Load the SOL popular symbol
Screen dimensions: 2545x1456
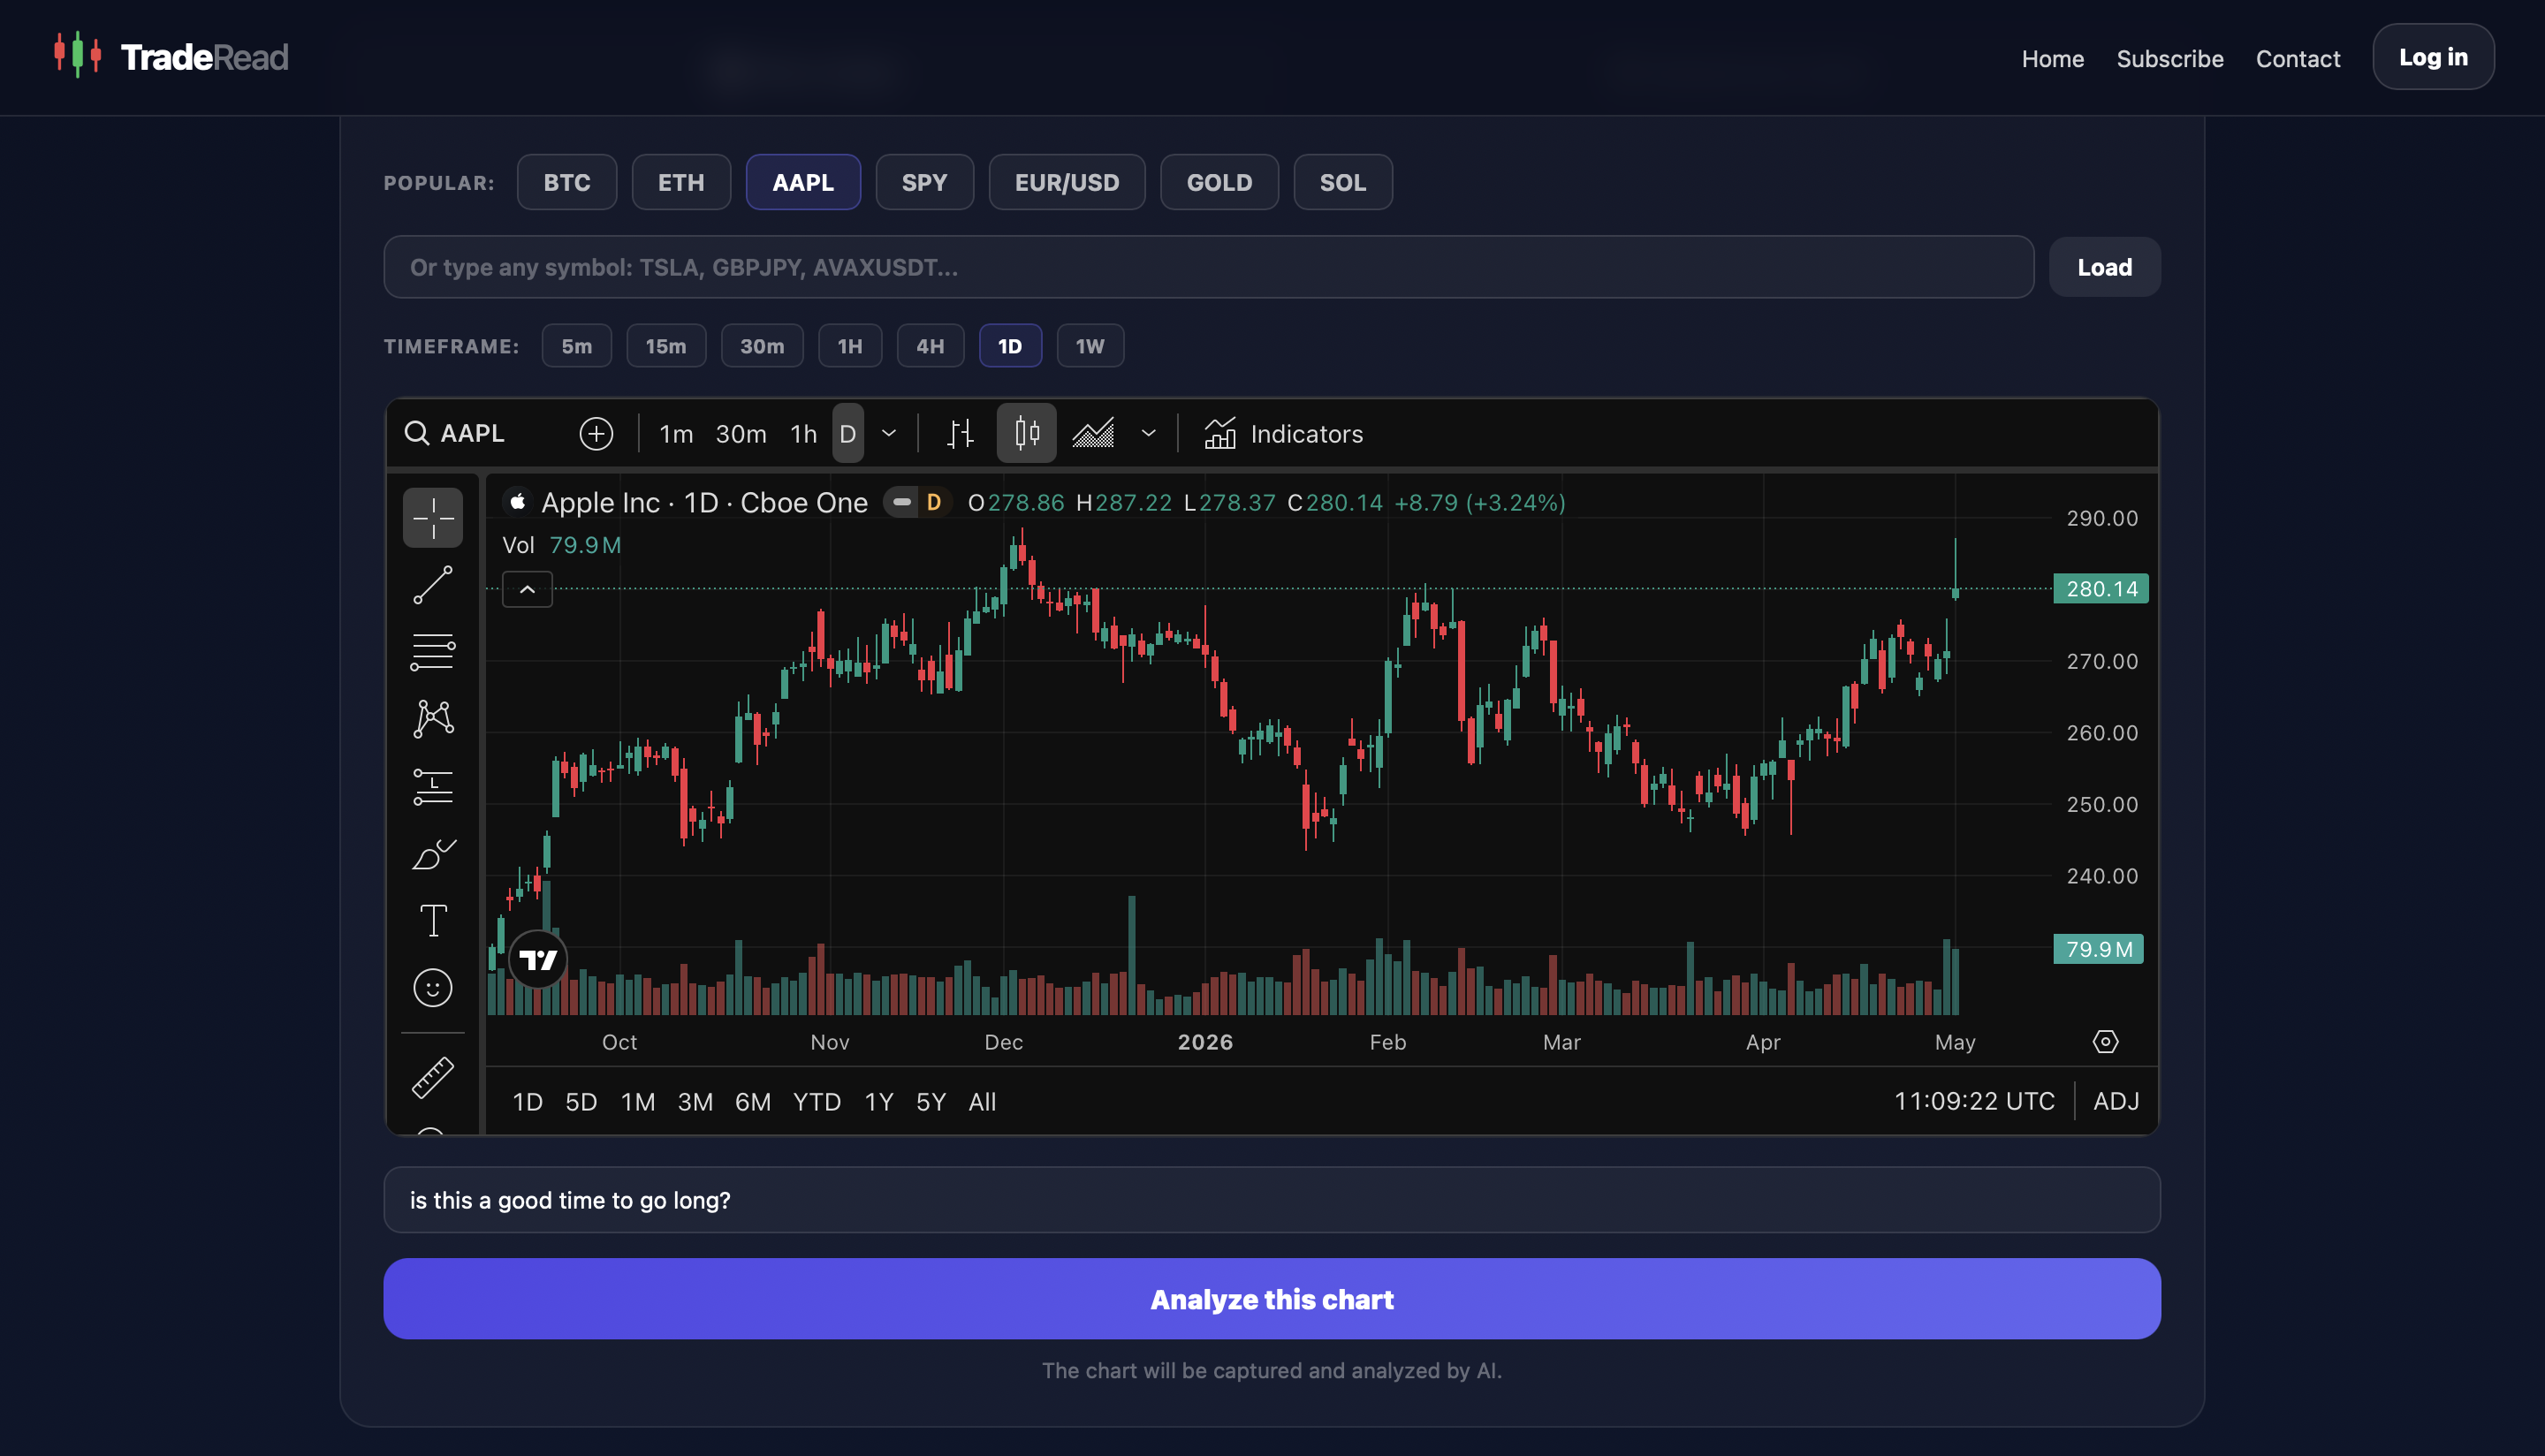pos(1343,182)
